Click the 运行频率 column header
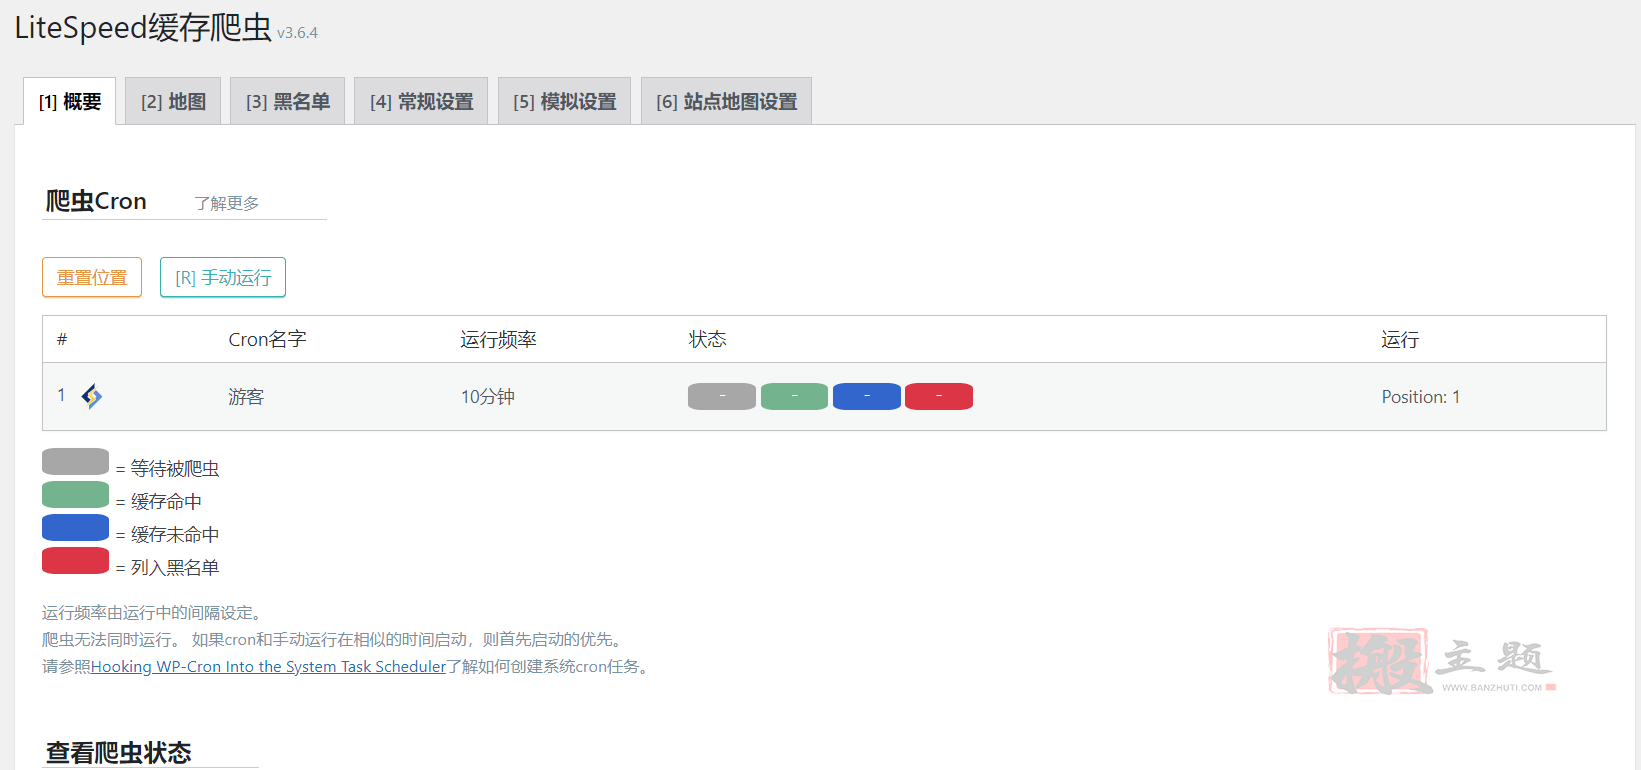The width and height of the screenshot is (1641, 770). coord(498,339)
